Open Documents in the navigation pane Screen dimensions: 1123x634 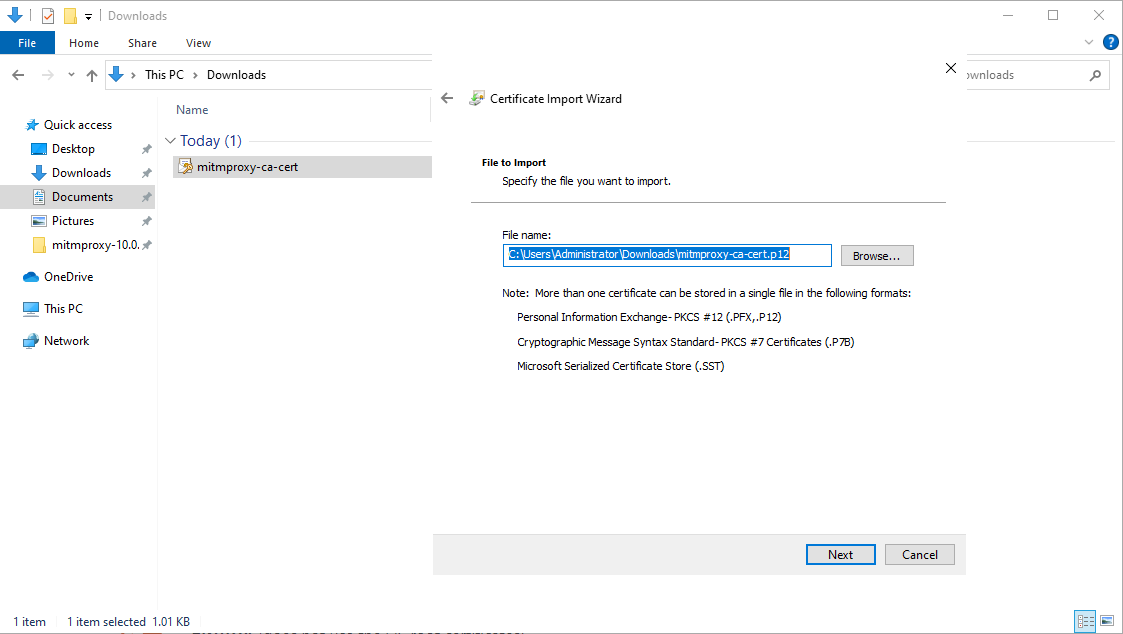(x=82, y=197)
